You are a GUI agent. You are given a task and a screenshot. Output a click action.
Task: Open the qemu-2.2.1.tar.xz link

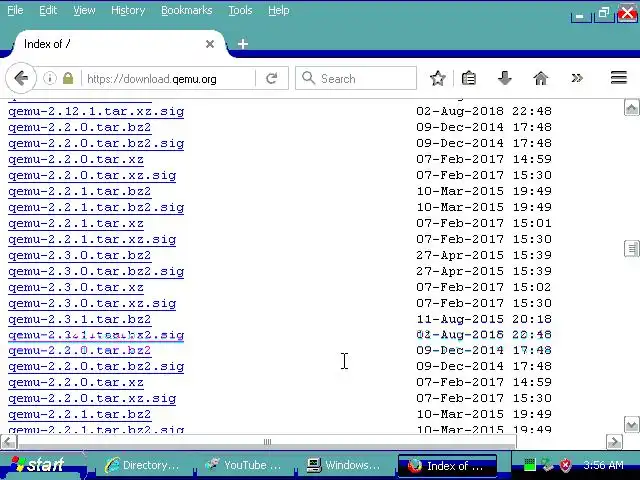(76, 223)
